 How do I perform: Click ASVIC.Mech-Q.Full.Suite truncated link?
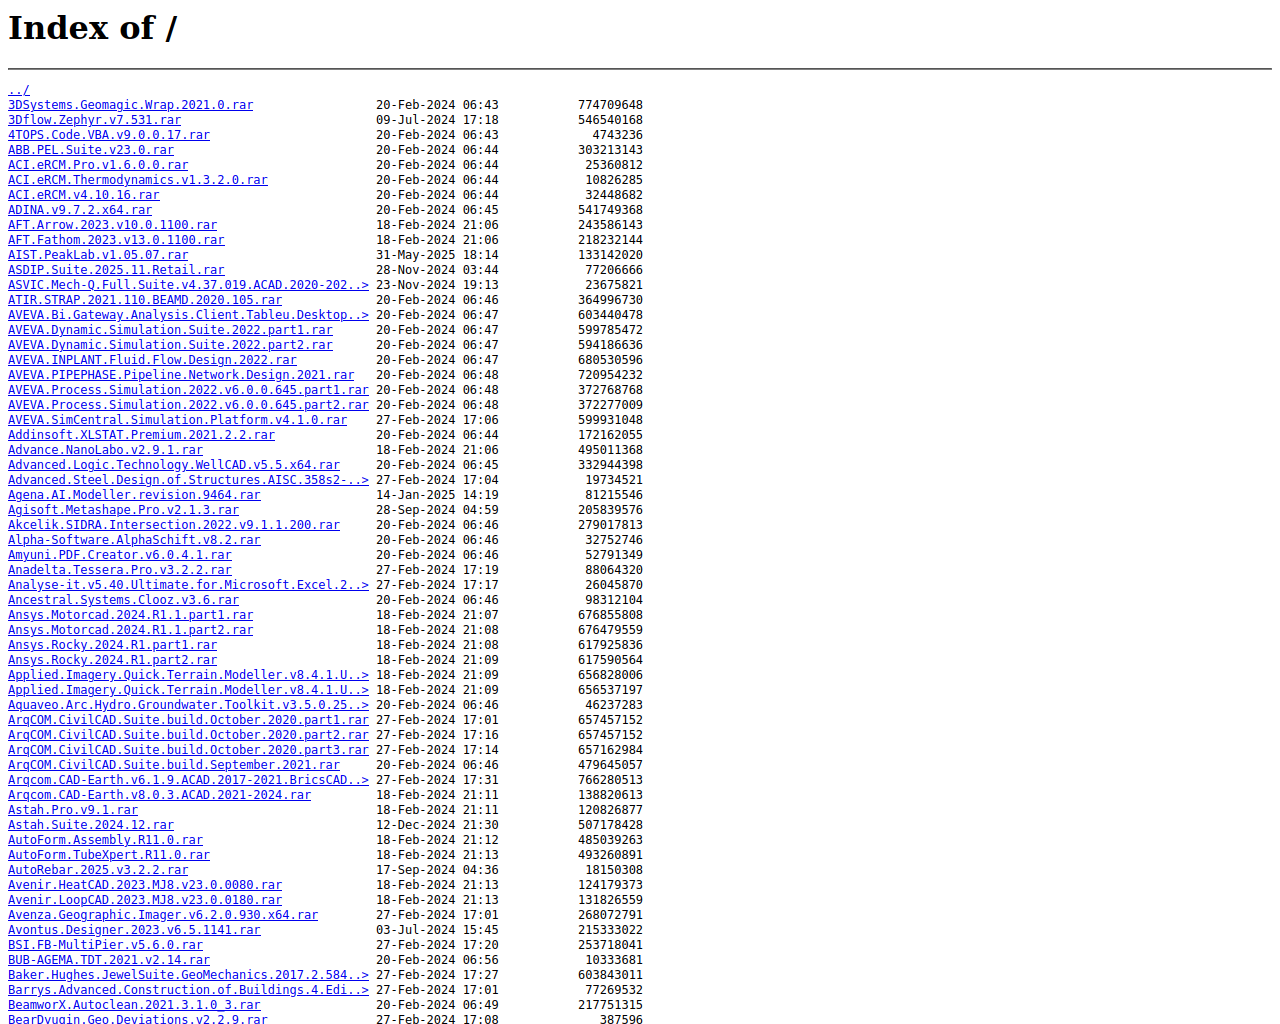(188, 285)
